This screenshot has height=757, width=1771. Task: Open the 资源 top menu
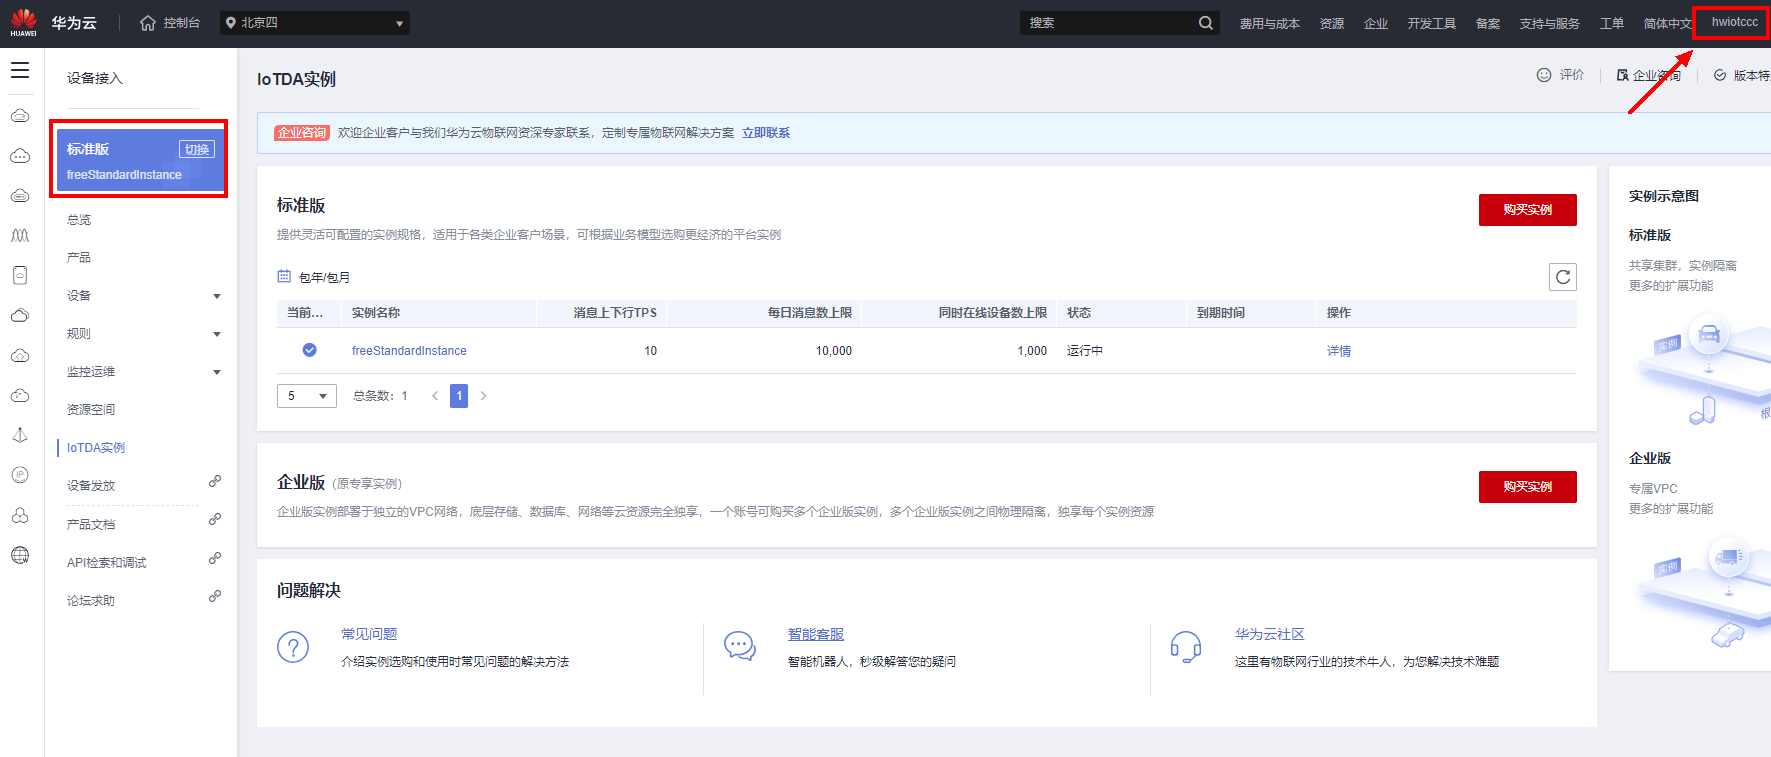(x=1332, y=23)
